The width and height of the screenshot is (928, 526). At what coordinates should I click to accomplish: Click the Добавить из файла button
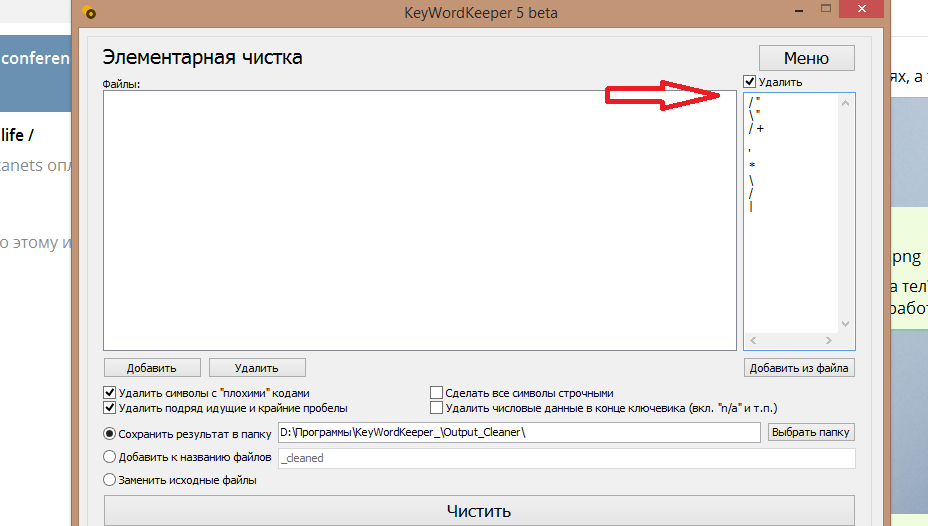(x=799, y=367)
